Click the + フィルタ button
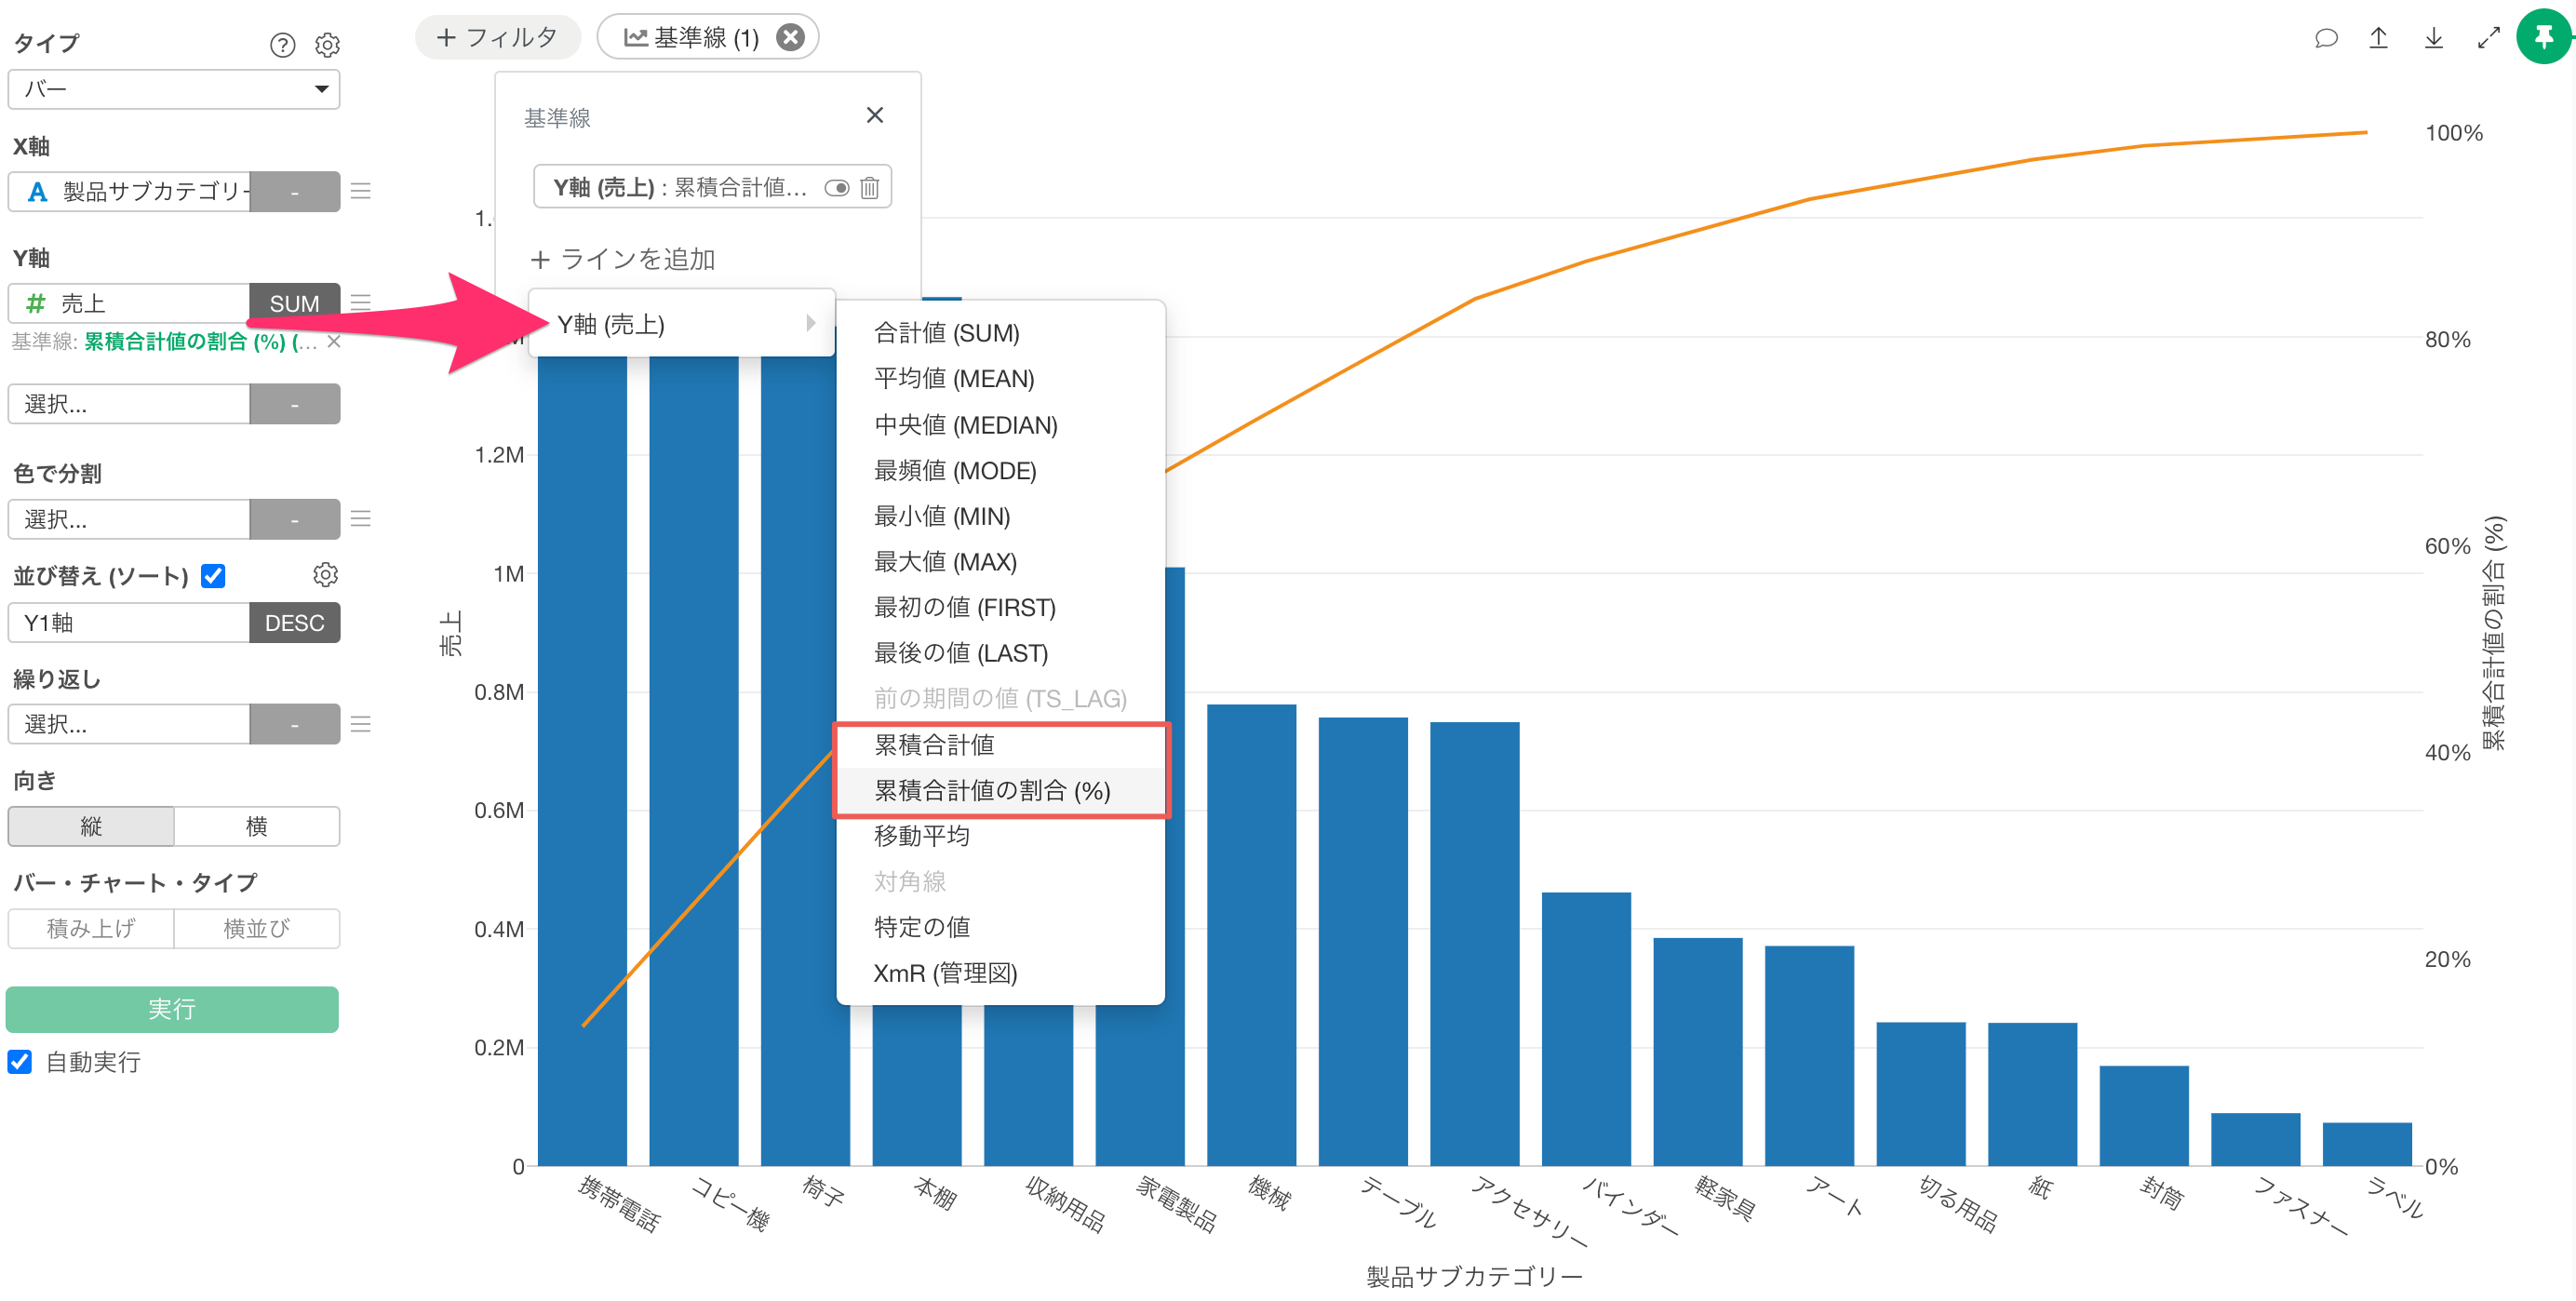The image size is (2576, 1301). 497,38
